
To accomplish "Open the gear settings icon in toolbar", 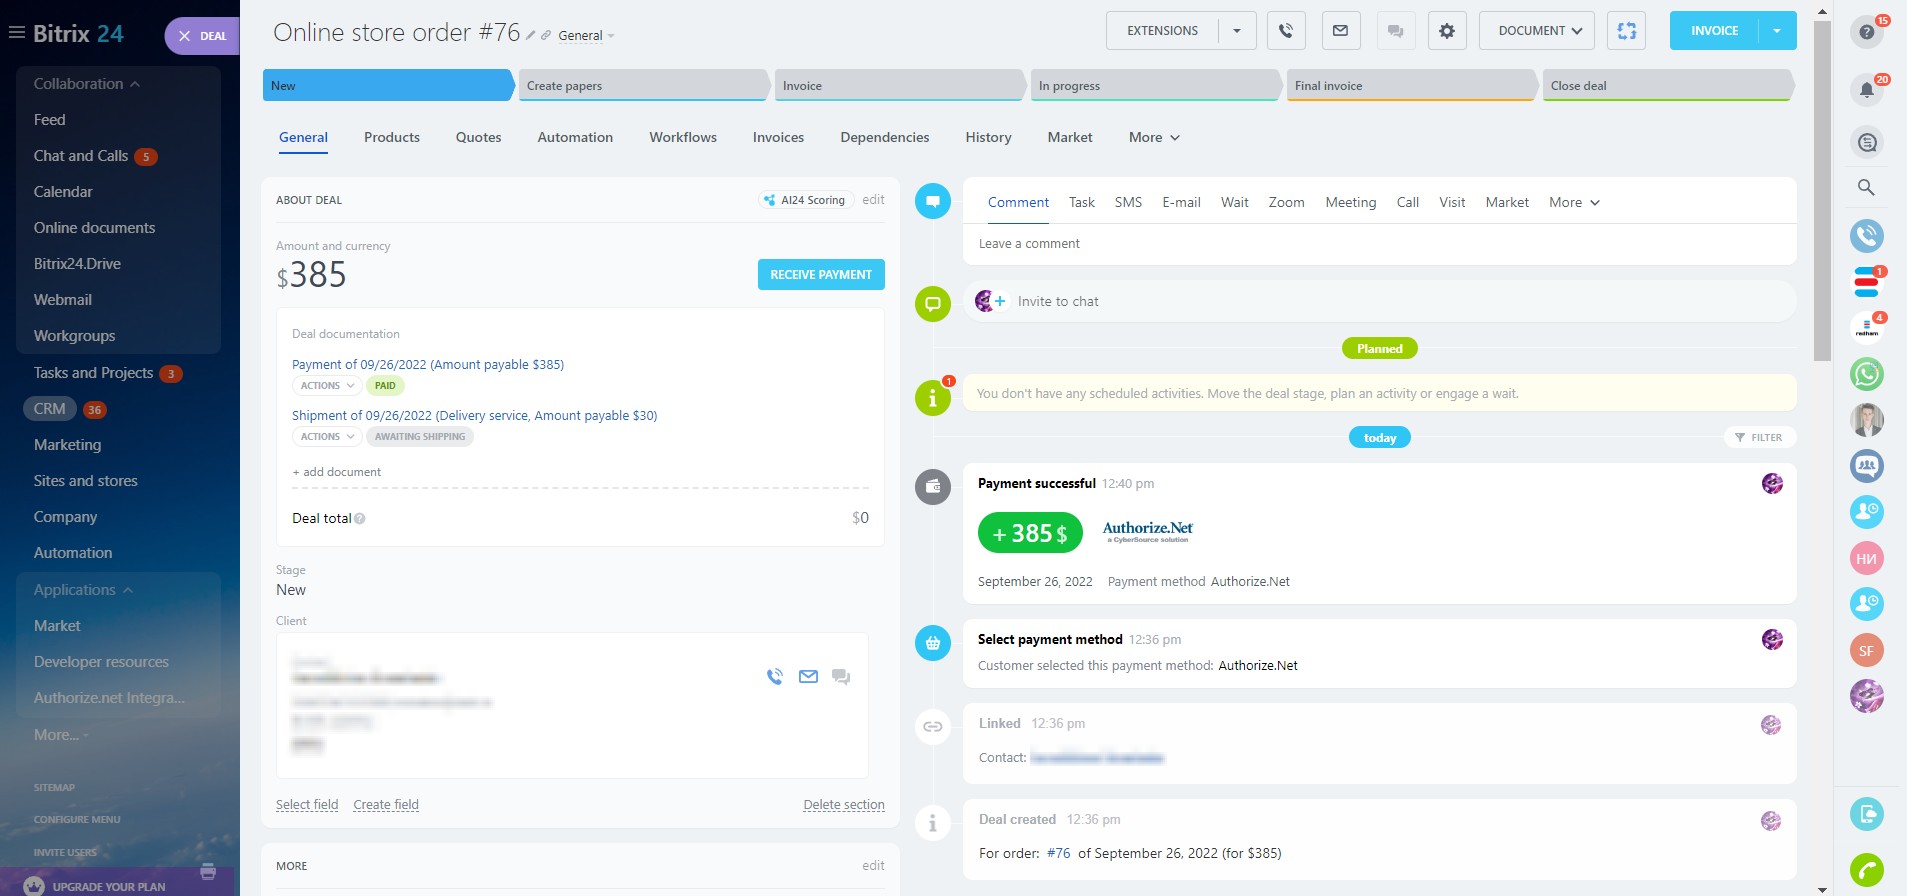I will [x=1446, y=31].
